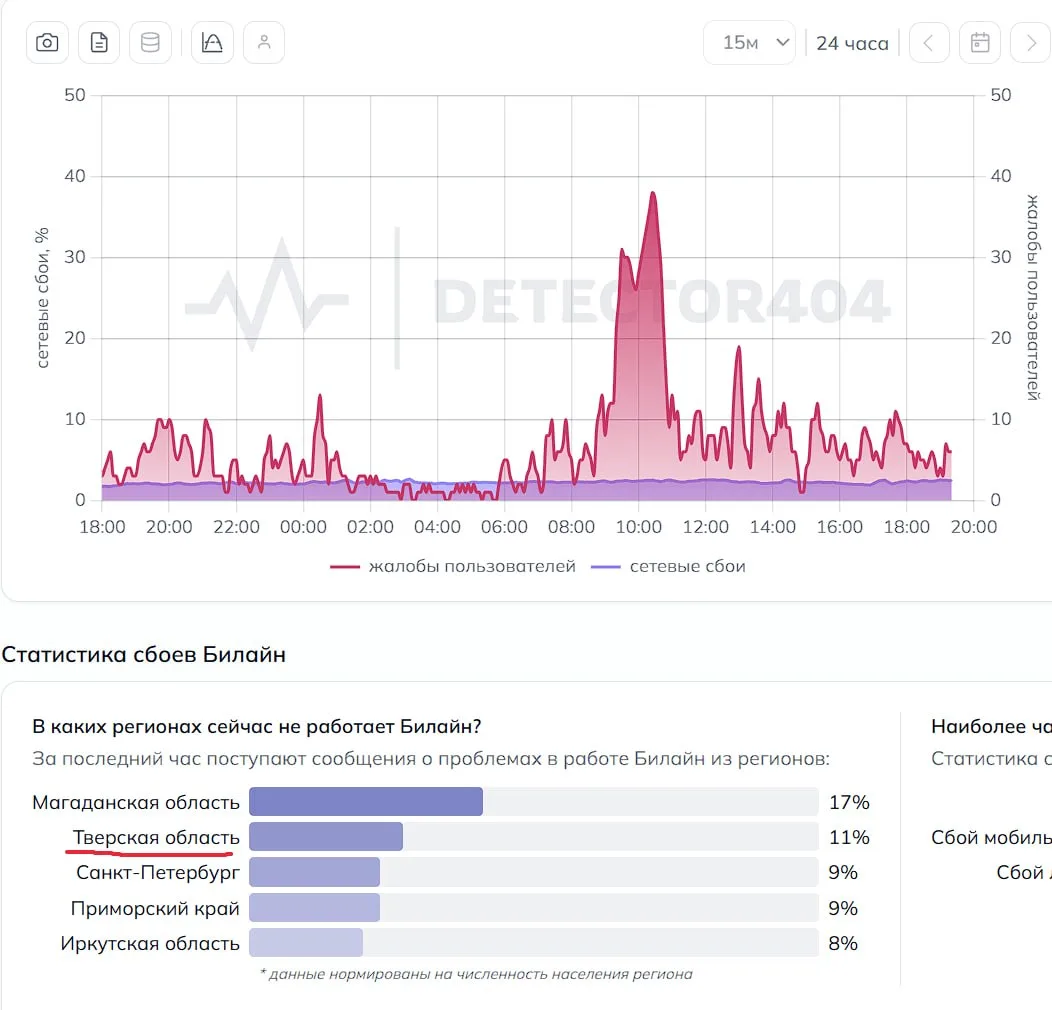Screen dimensions: 1052x1010
Task: Open the document report icon
Action: [99, 43]
